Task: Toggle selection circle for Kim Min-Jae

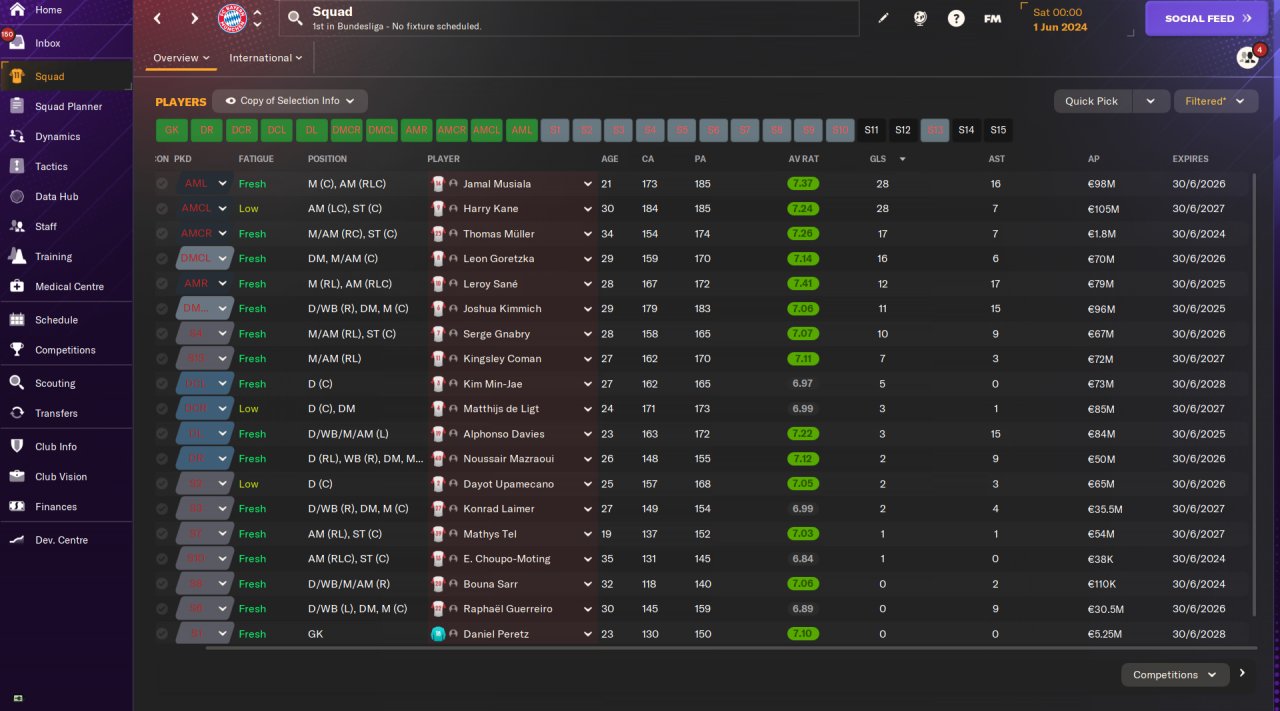Action: pyautogui.click(x=162, y=384)
